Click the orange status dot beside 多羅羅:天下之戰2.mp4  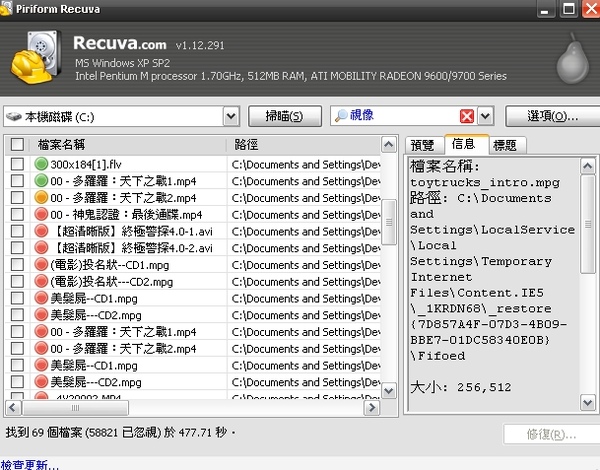[41, 197]
